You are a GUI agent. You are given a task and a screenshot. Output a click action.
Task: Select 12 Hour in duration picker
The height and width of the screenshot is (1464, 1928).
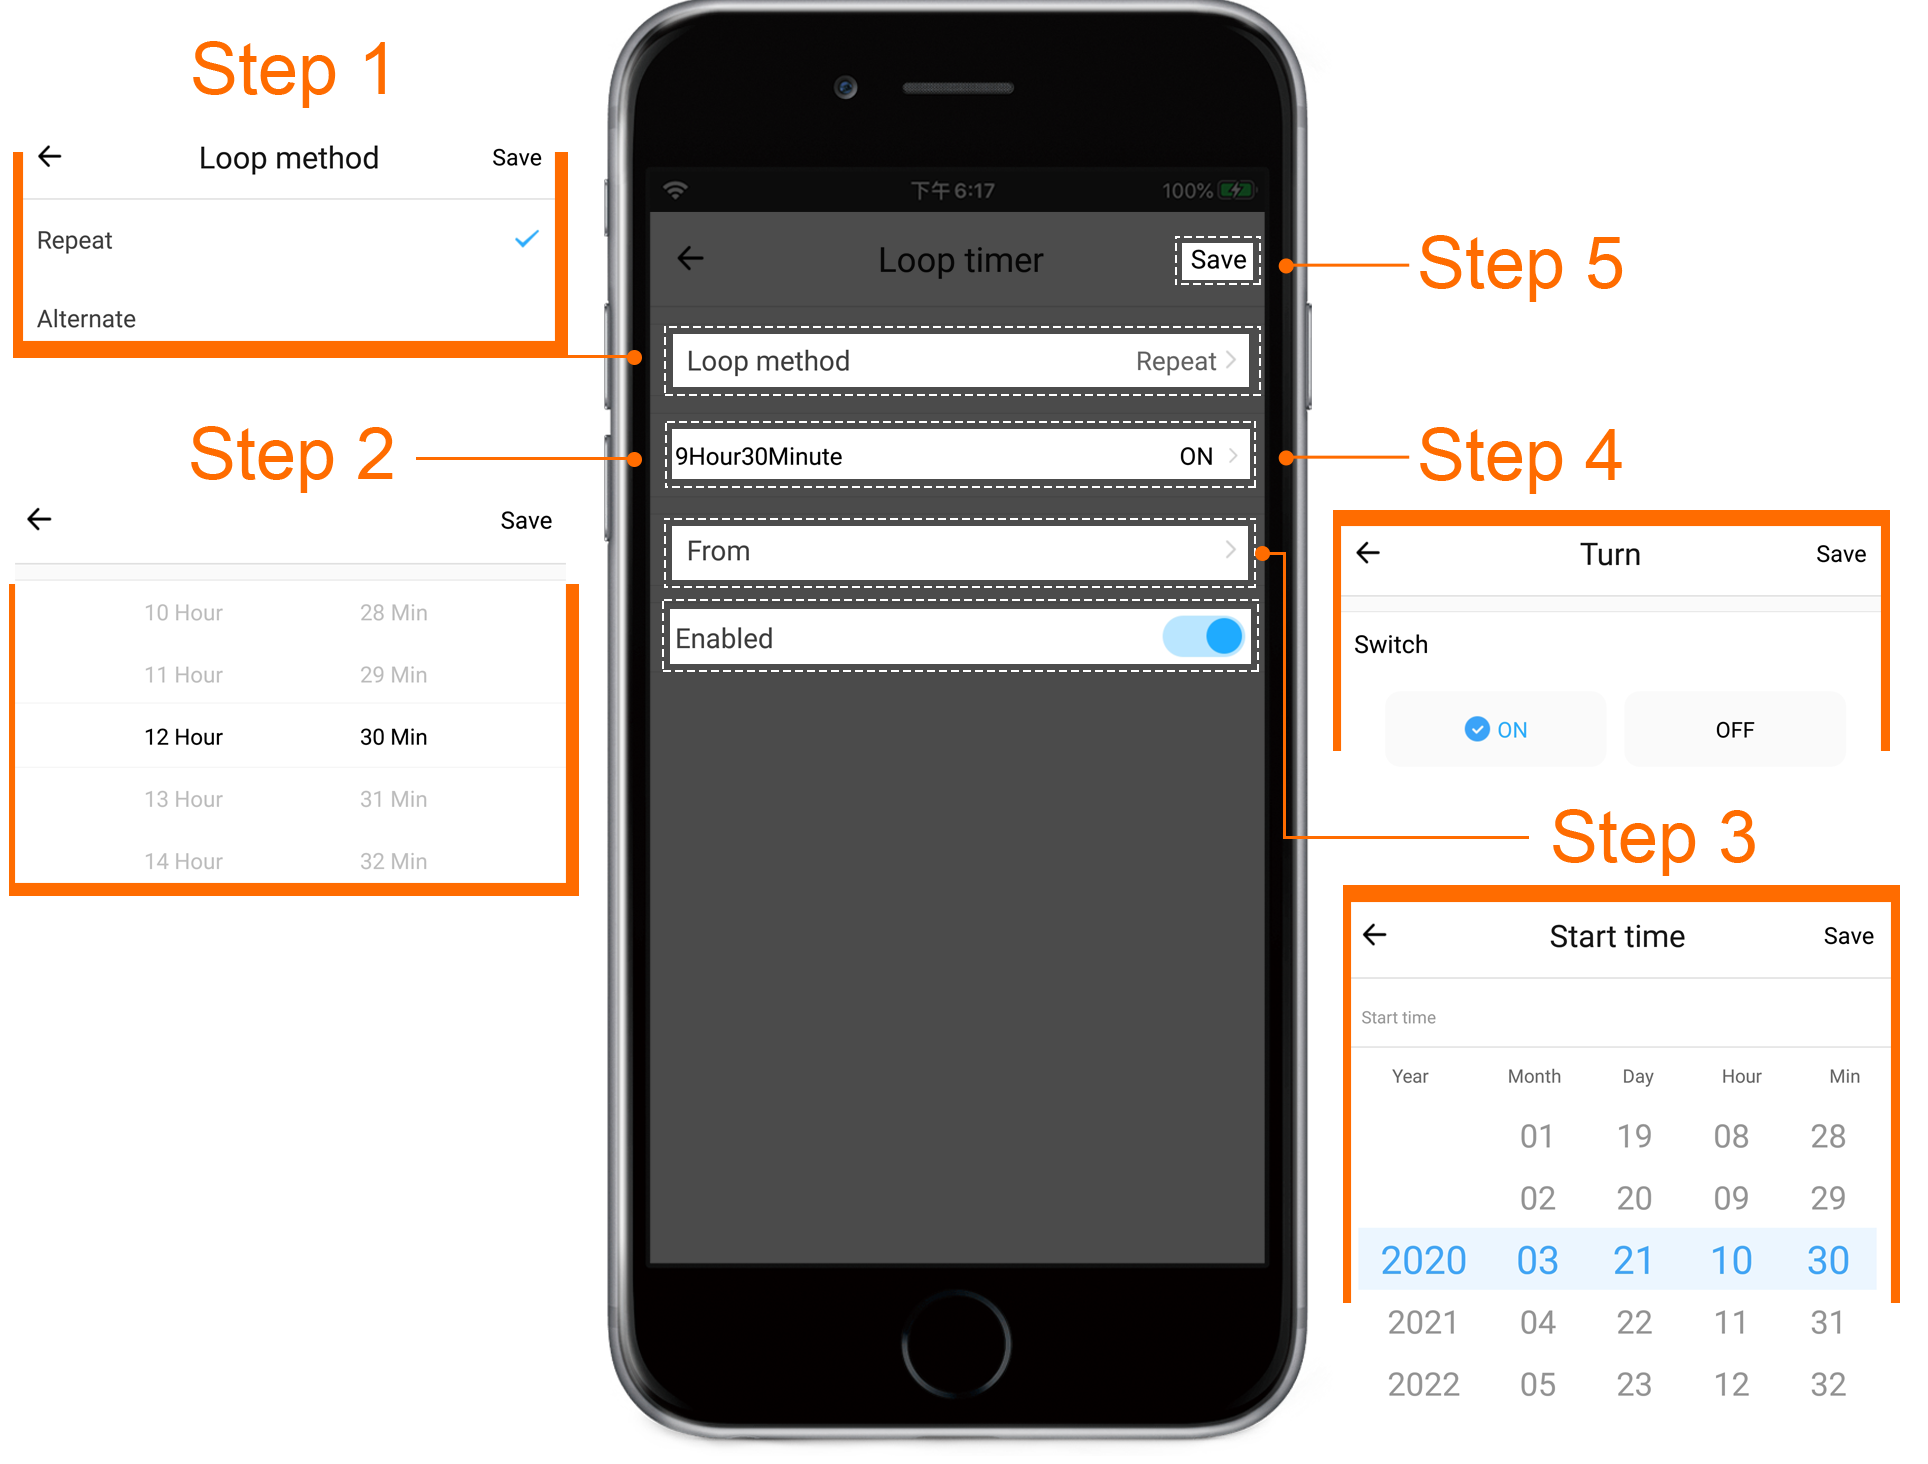click(x=183, y=737)
